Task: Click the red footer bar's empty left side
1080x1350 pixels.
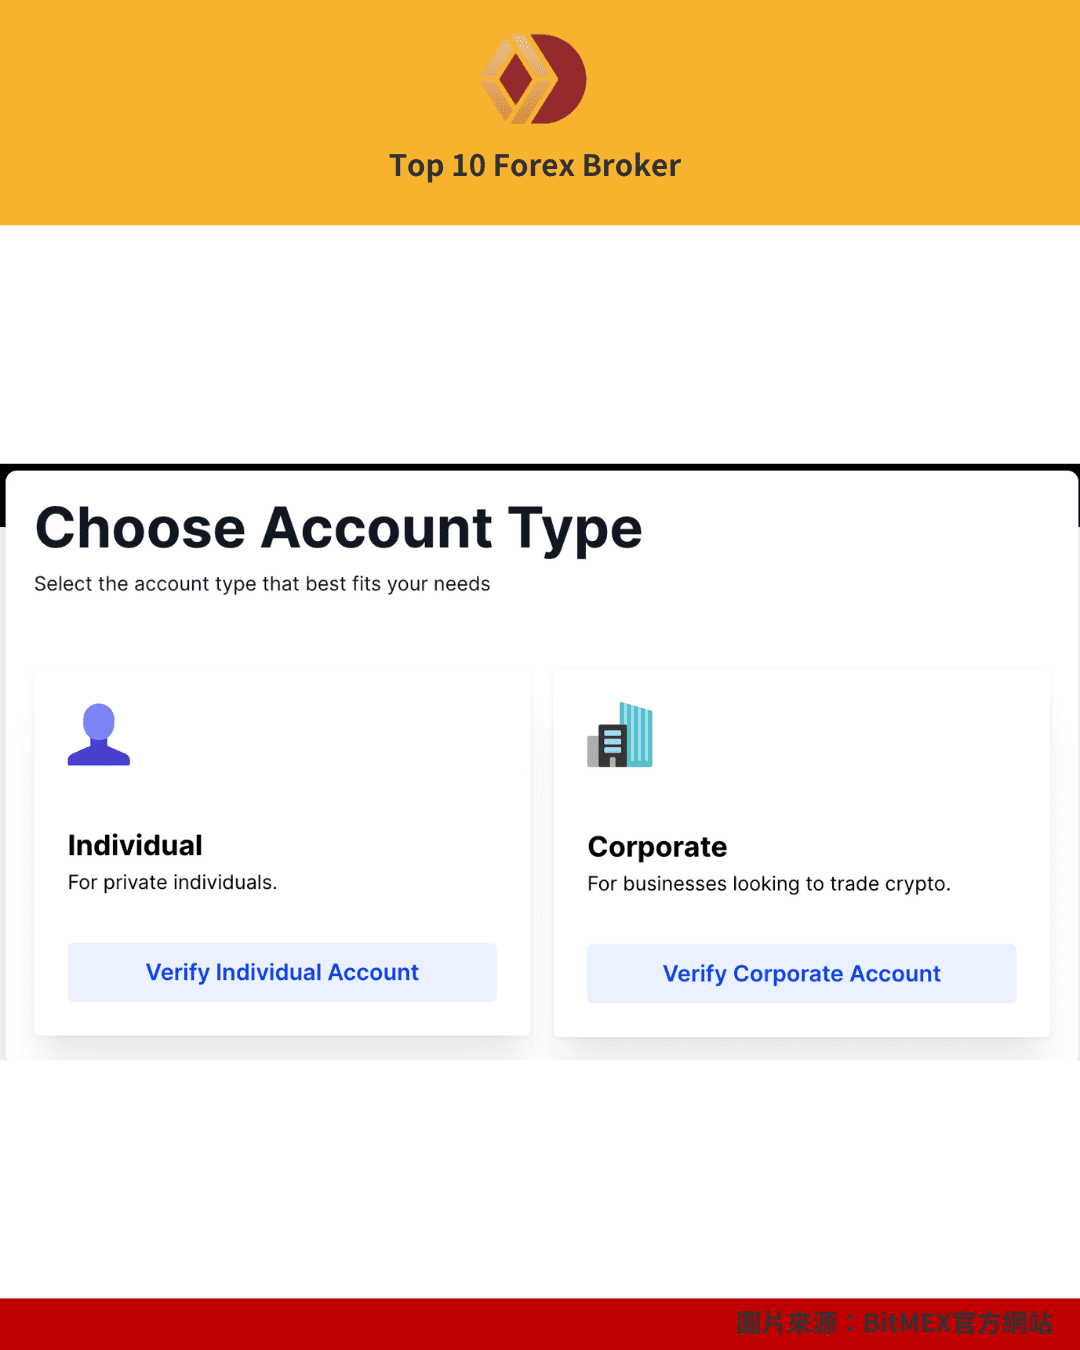Action: [300, 1324]
